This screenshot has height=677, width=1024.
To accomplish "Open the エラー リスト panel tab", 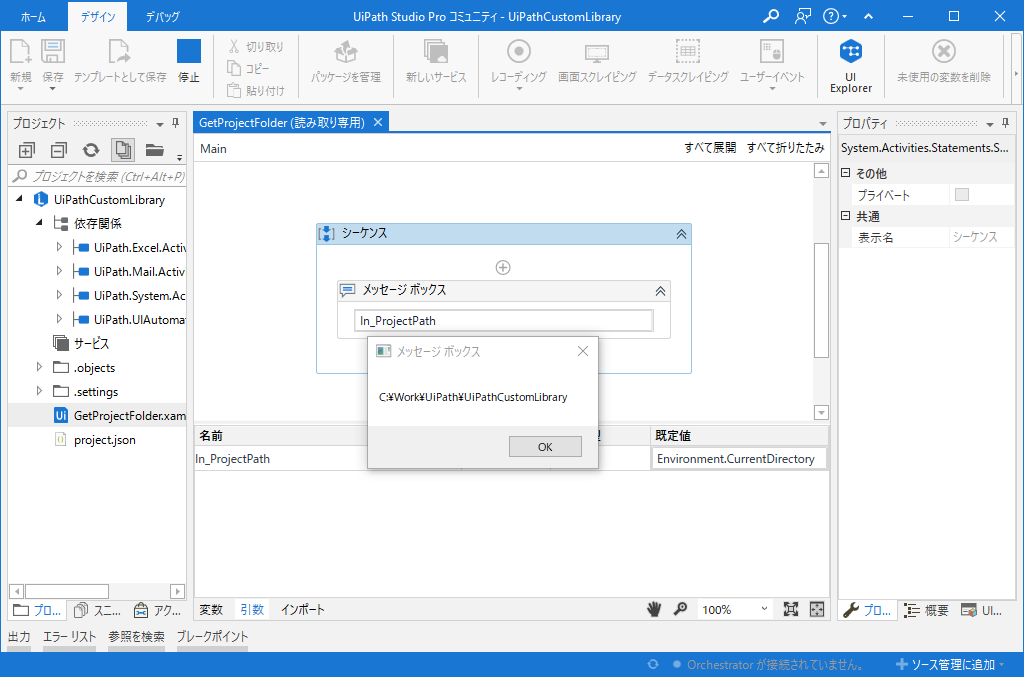I will pos(69,637).
